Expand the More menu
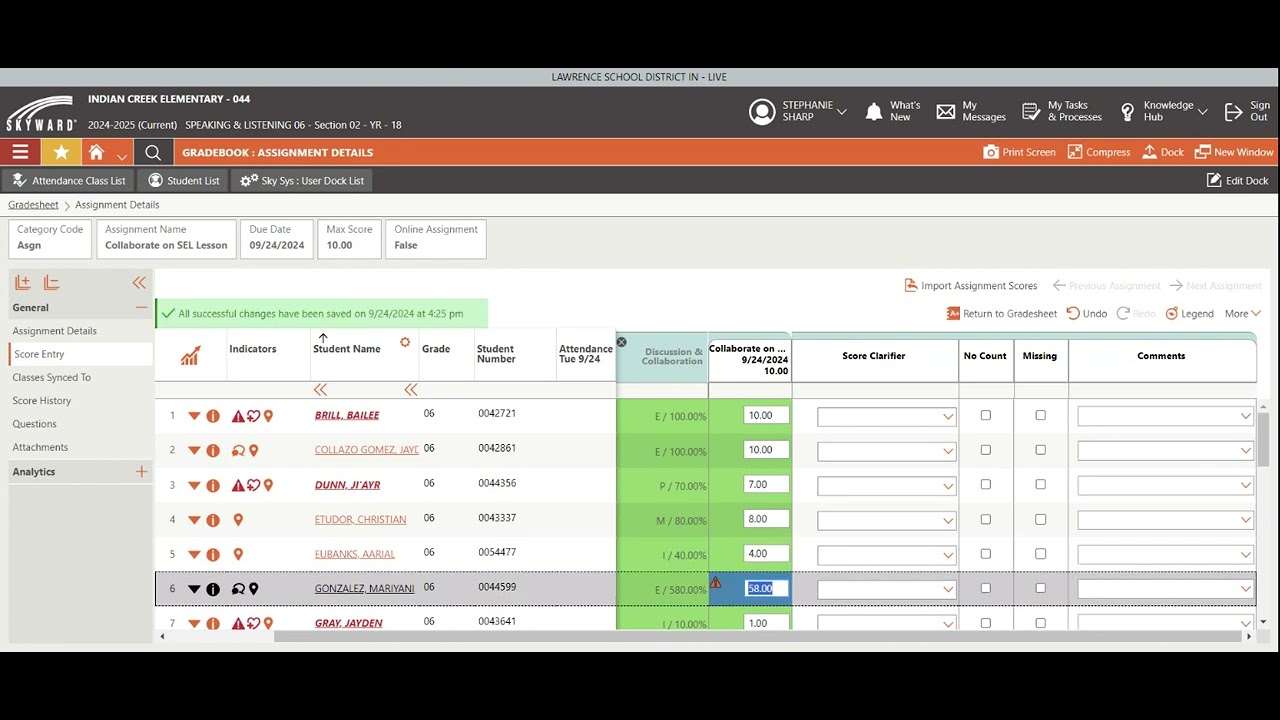Viewport: 1280px width, 720px height. (1242, 313)
